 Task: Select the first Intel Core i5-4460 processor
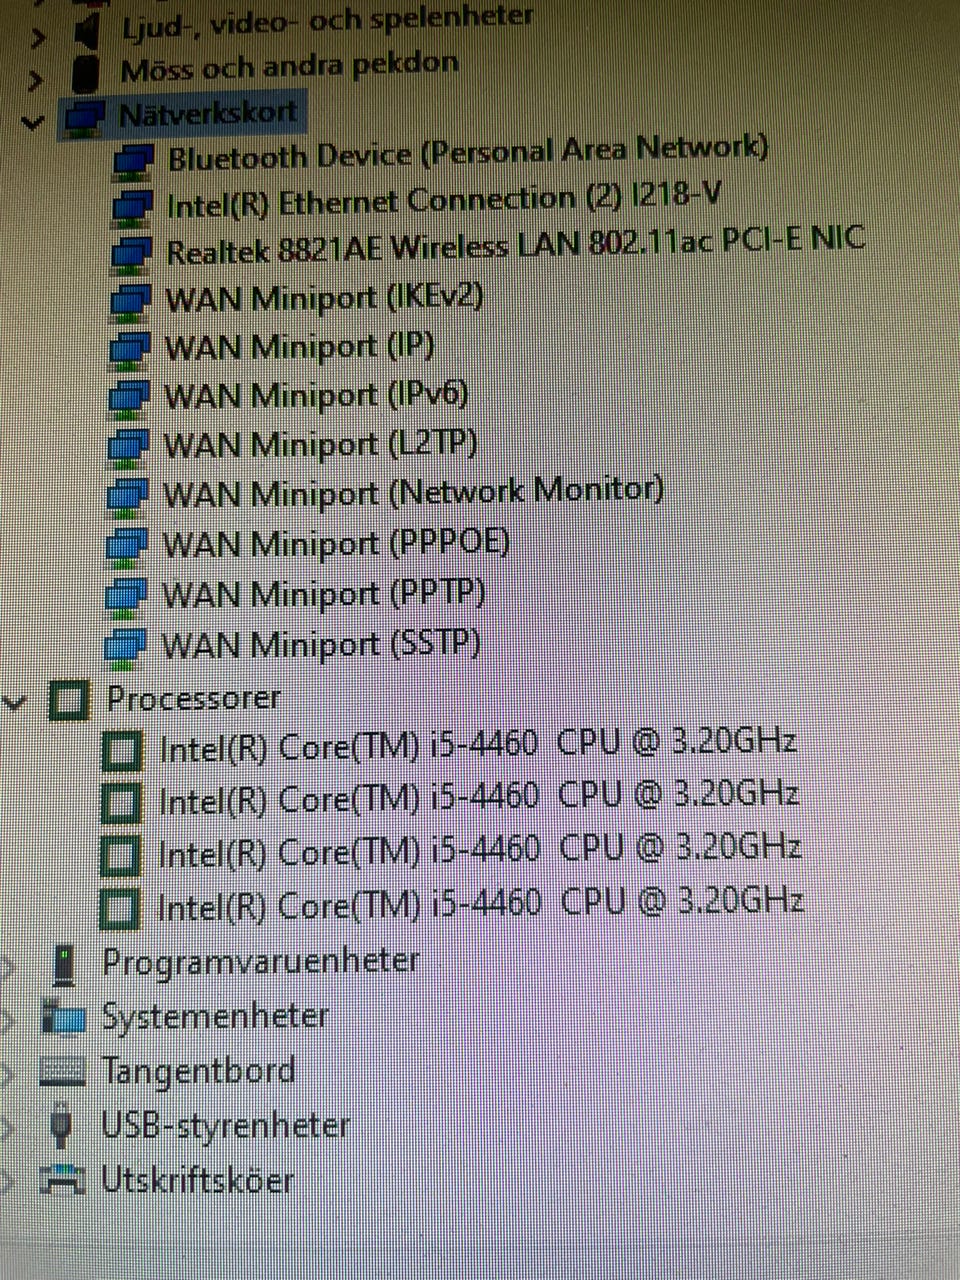(478, 745)
